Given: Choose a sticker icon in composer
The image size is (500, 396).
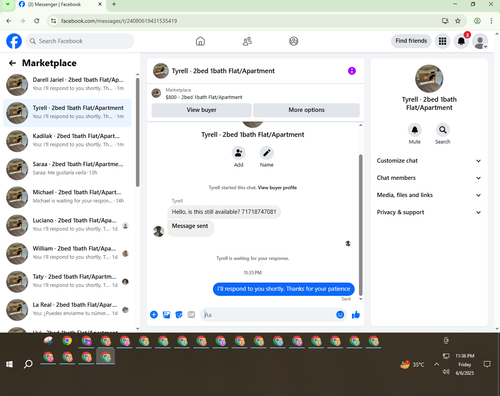Looking at the screenshot, I should tap(179, 315).
